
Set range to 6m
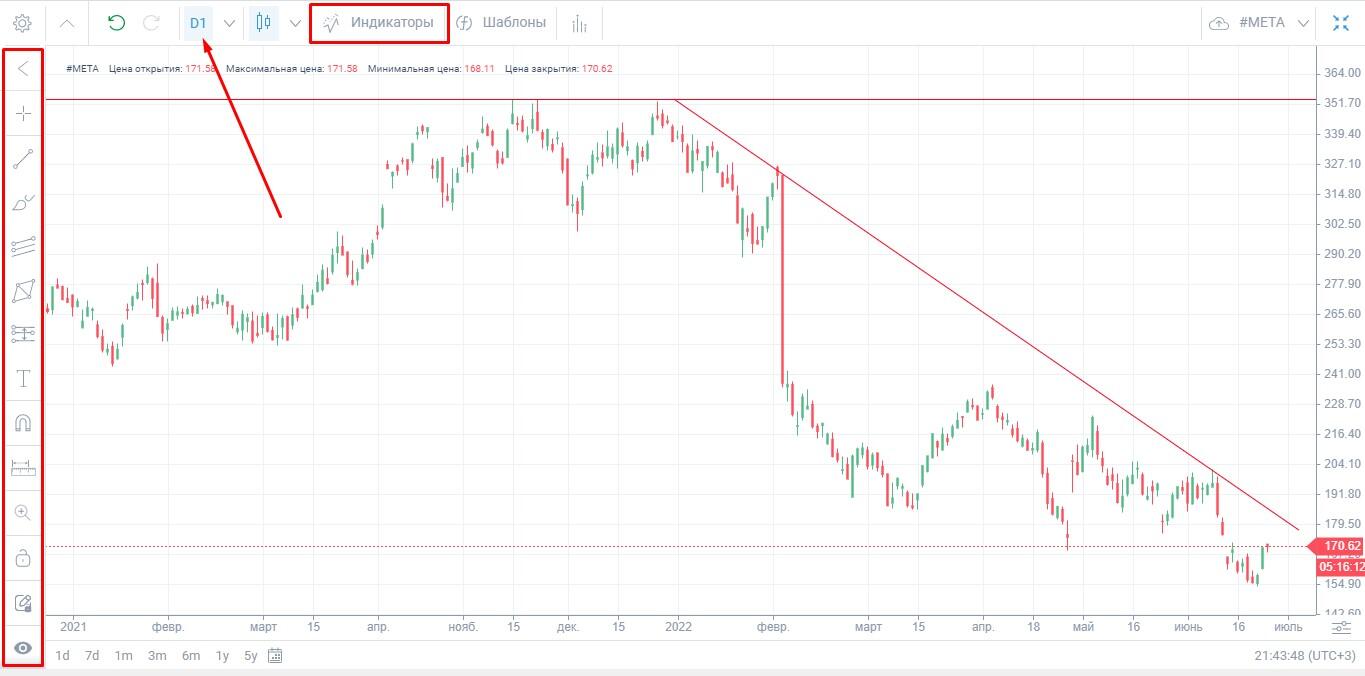[x=190, y=656]
